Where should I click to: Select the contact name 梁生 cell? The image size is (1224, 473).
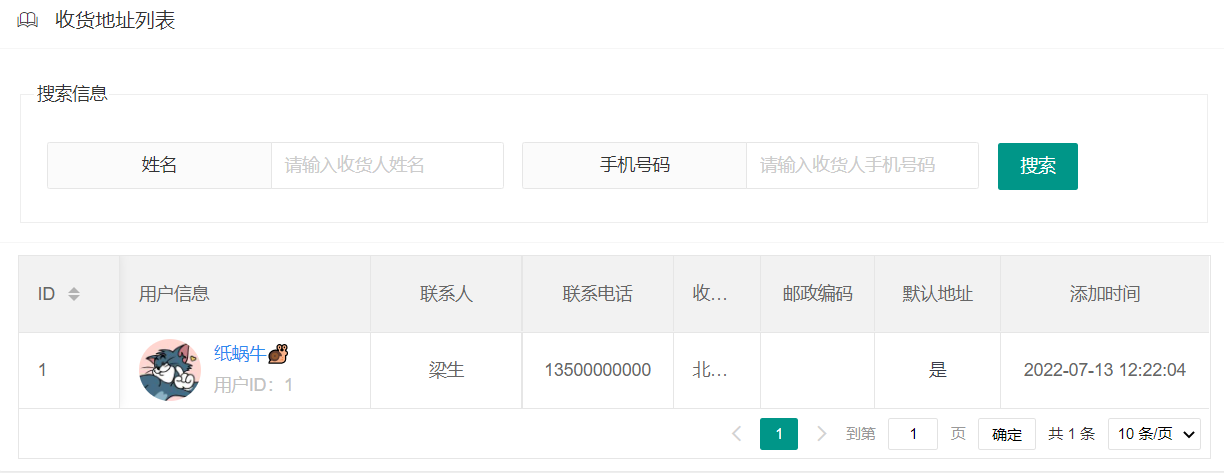(446, 370)
